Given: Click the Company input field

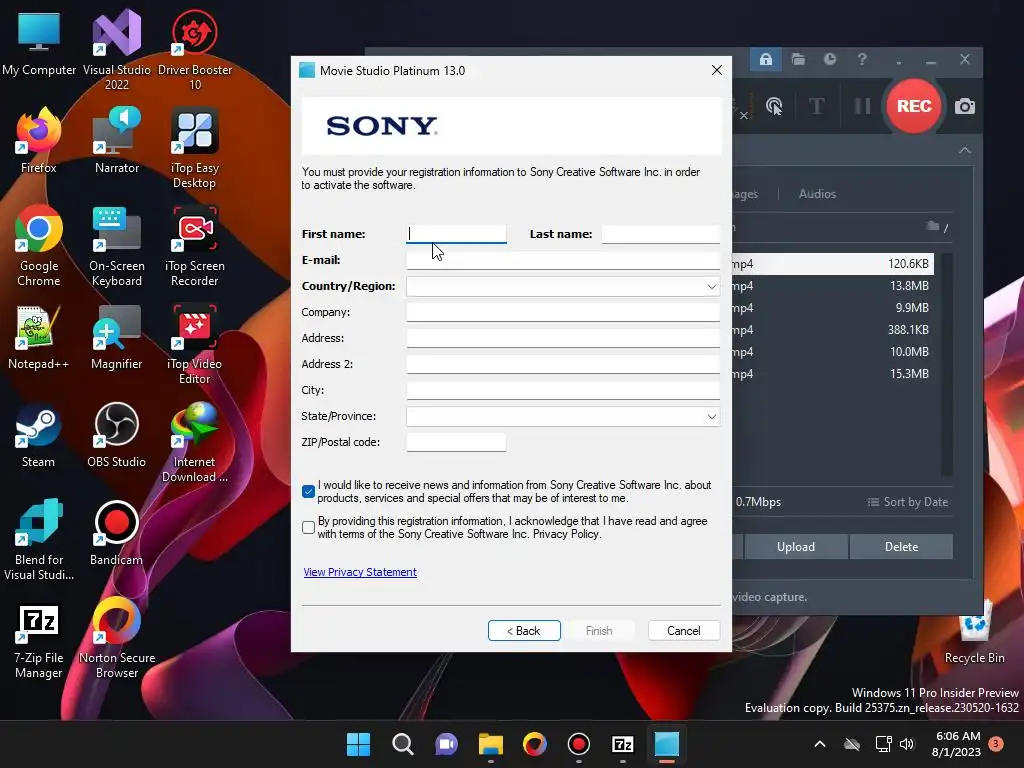Looking at the screenshot, I should [563, 312].
